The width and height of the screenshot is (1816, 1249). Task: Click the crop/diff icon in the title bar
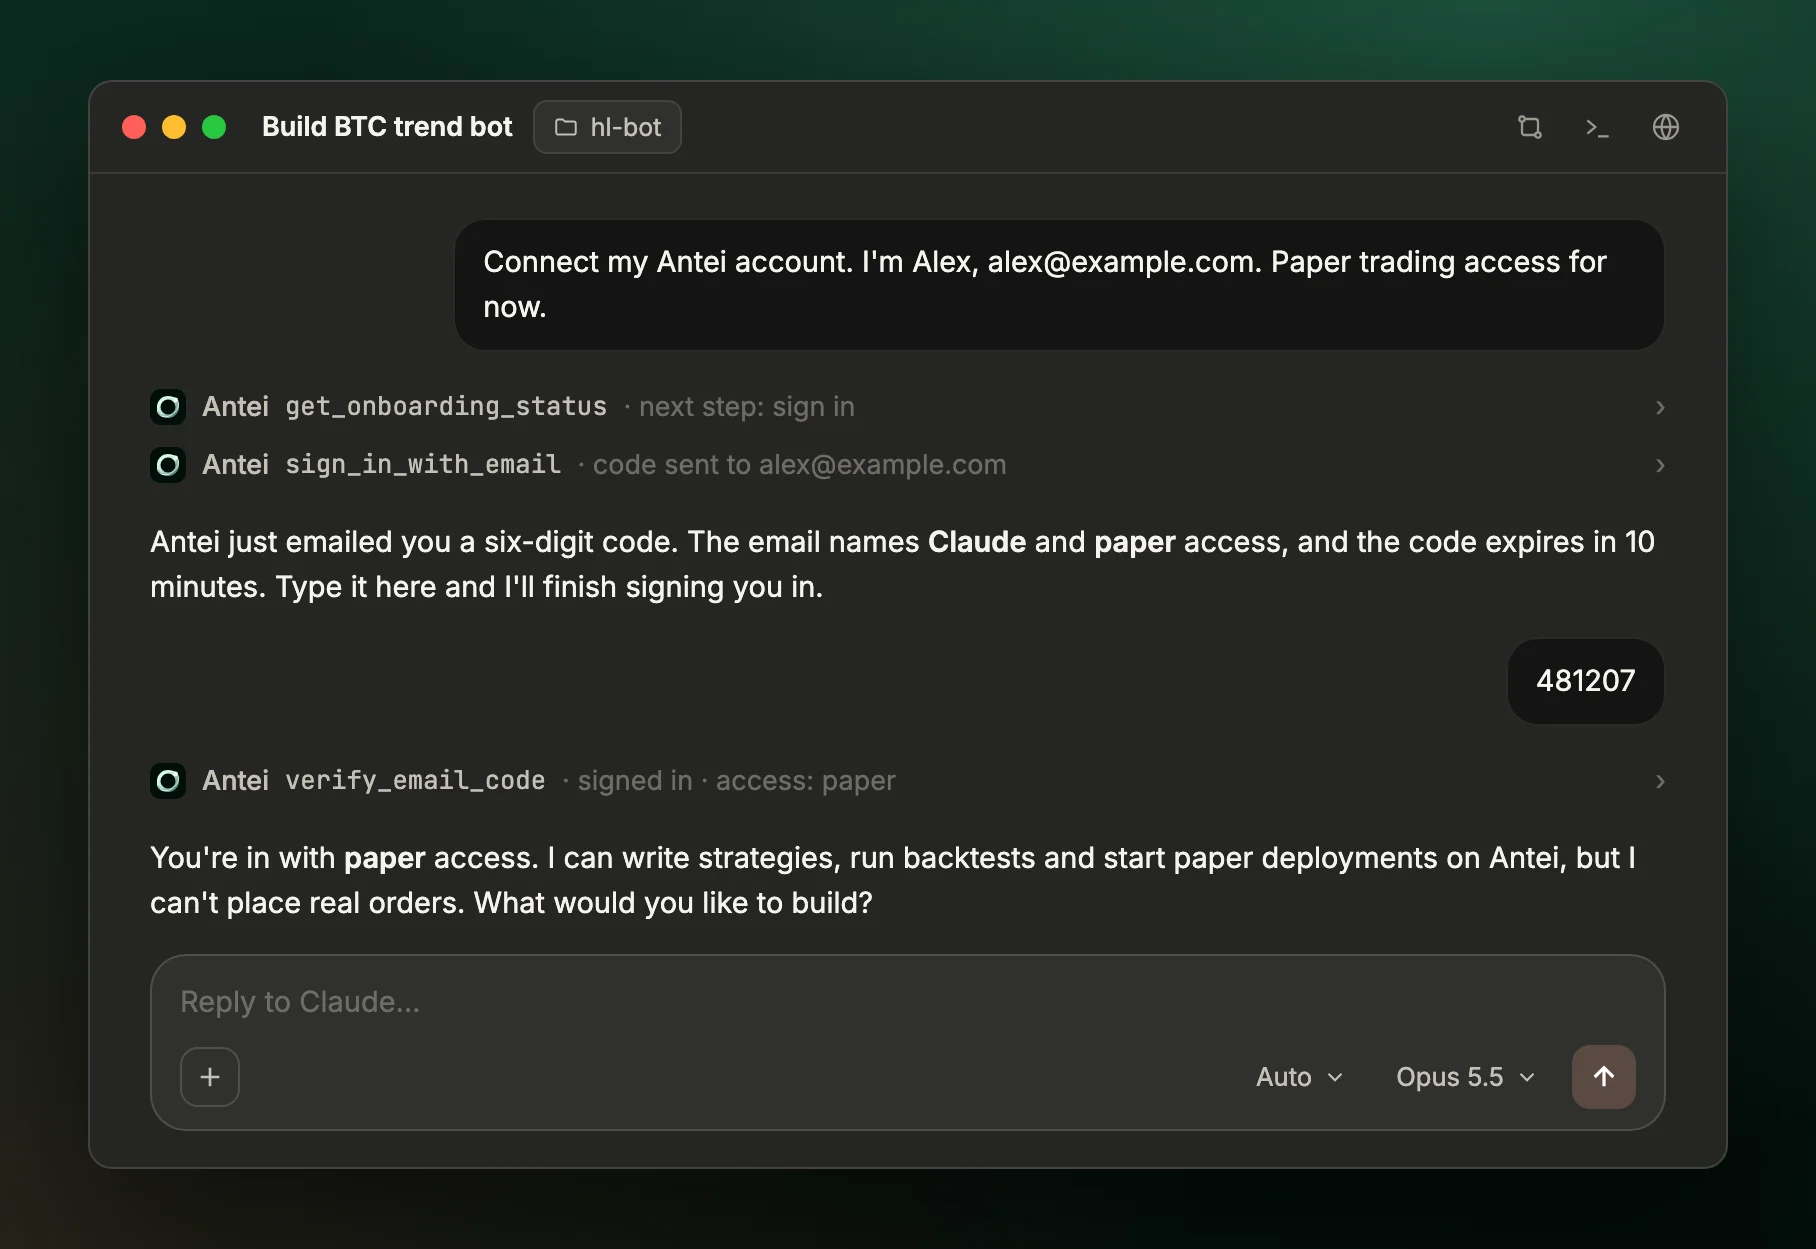pos(1529,127)
